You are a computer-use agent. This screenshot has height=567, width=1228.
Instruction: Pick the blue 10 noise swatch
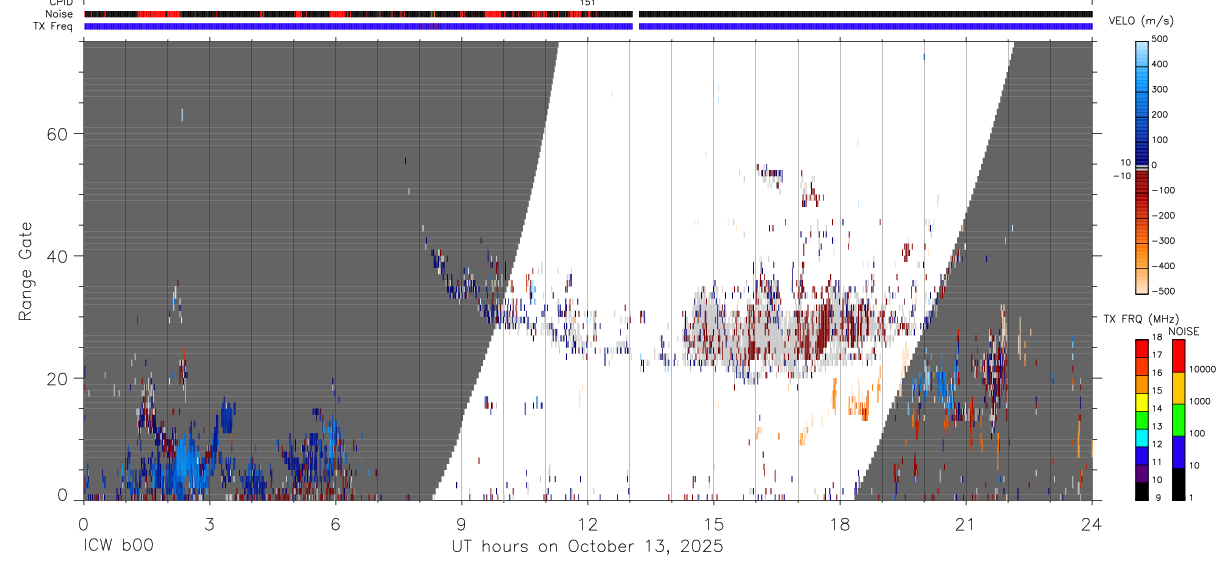tap(1178, 452)
